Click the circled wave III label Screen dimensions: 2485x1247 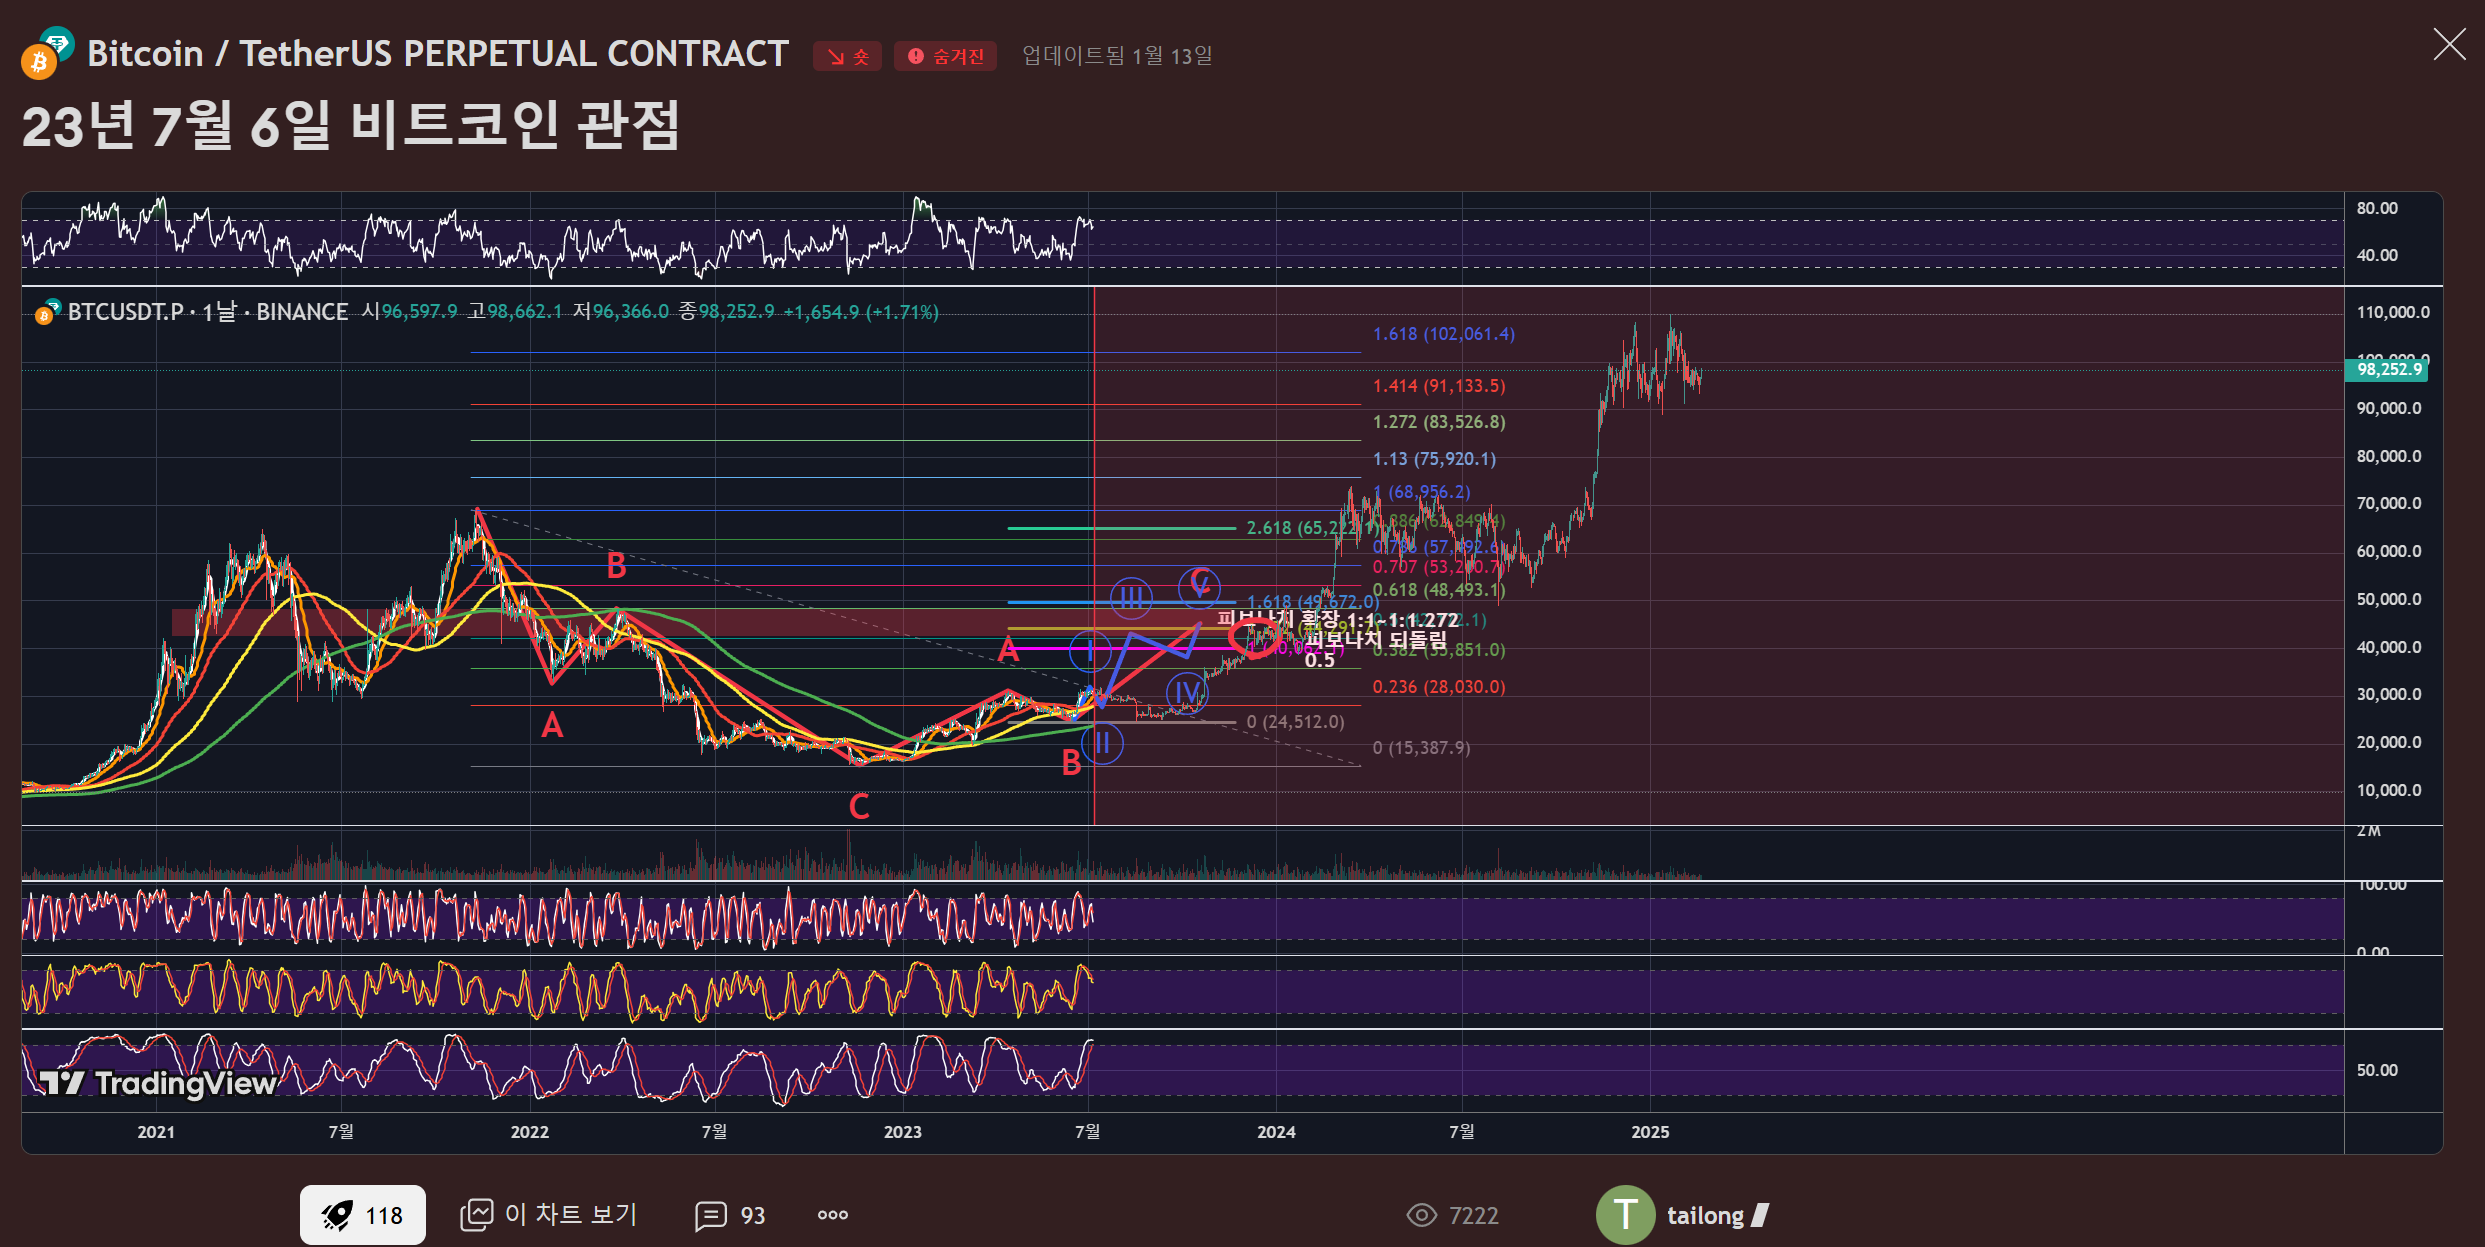(x=1131, y=597)
